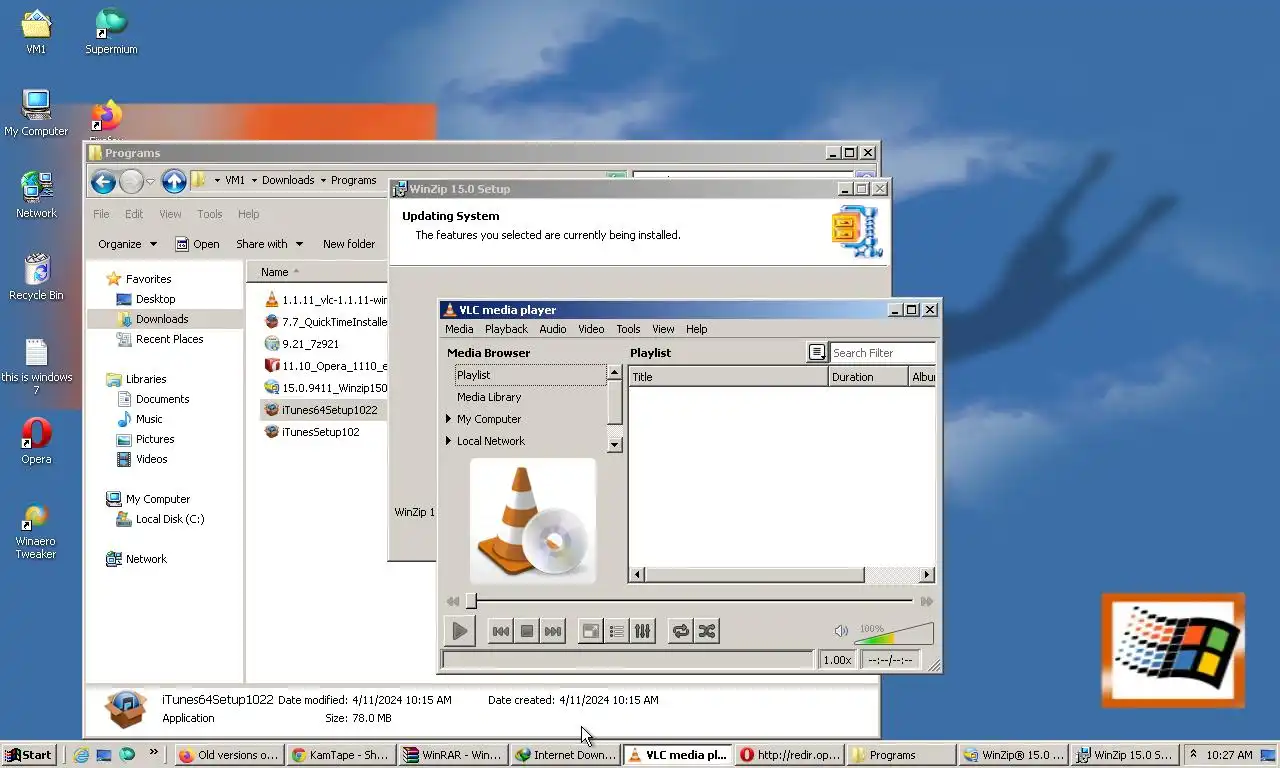Open VLC Audio menu

[x=553, y=329]
